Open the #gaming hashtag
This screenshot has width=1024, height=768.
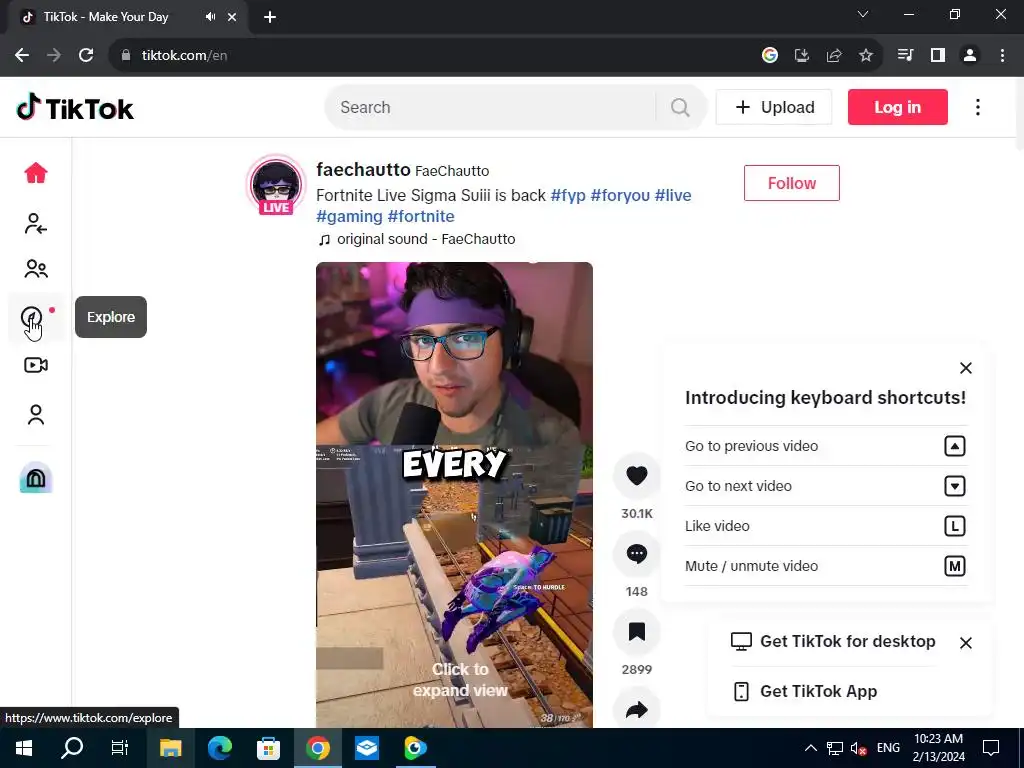point(349,216)
